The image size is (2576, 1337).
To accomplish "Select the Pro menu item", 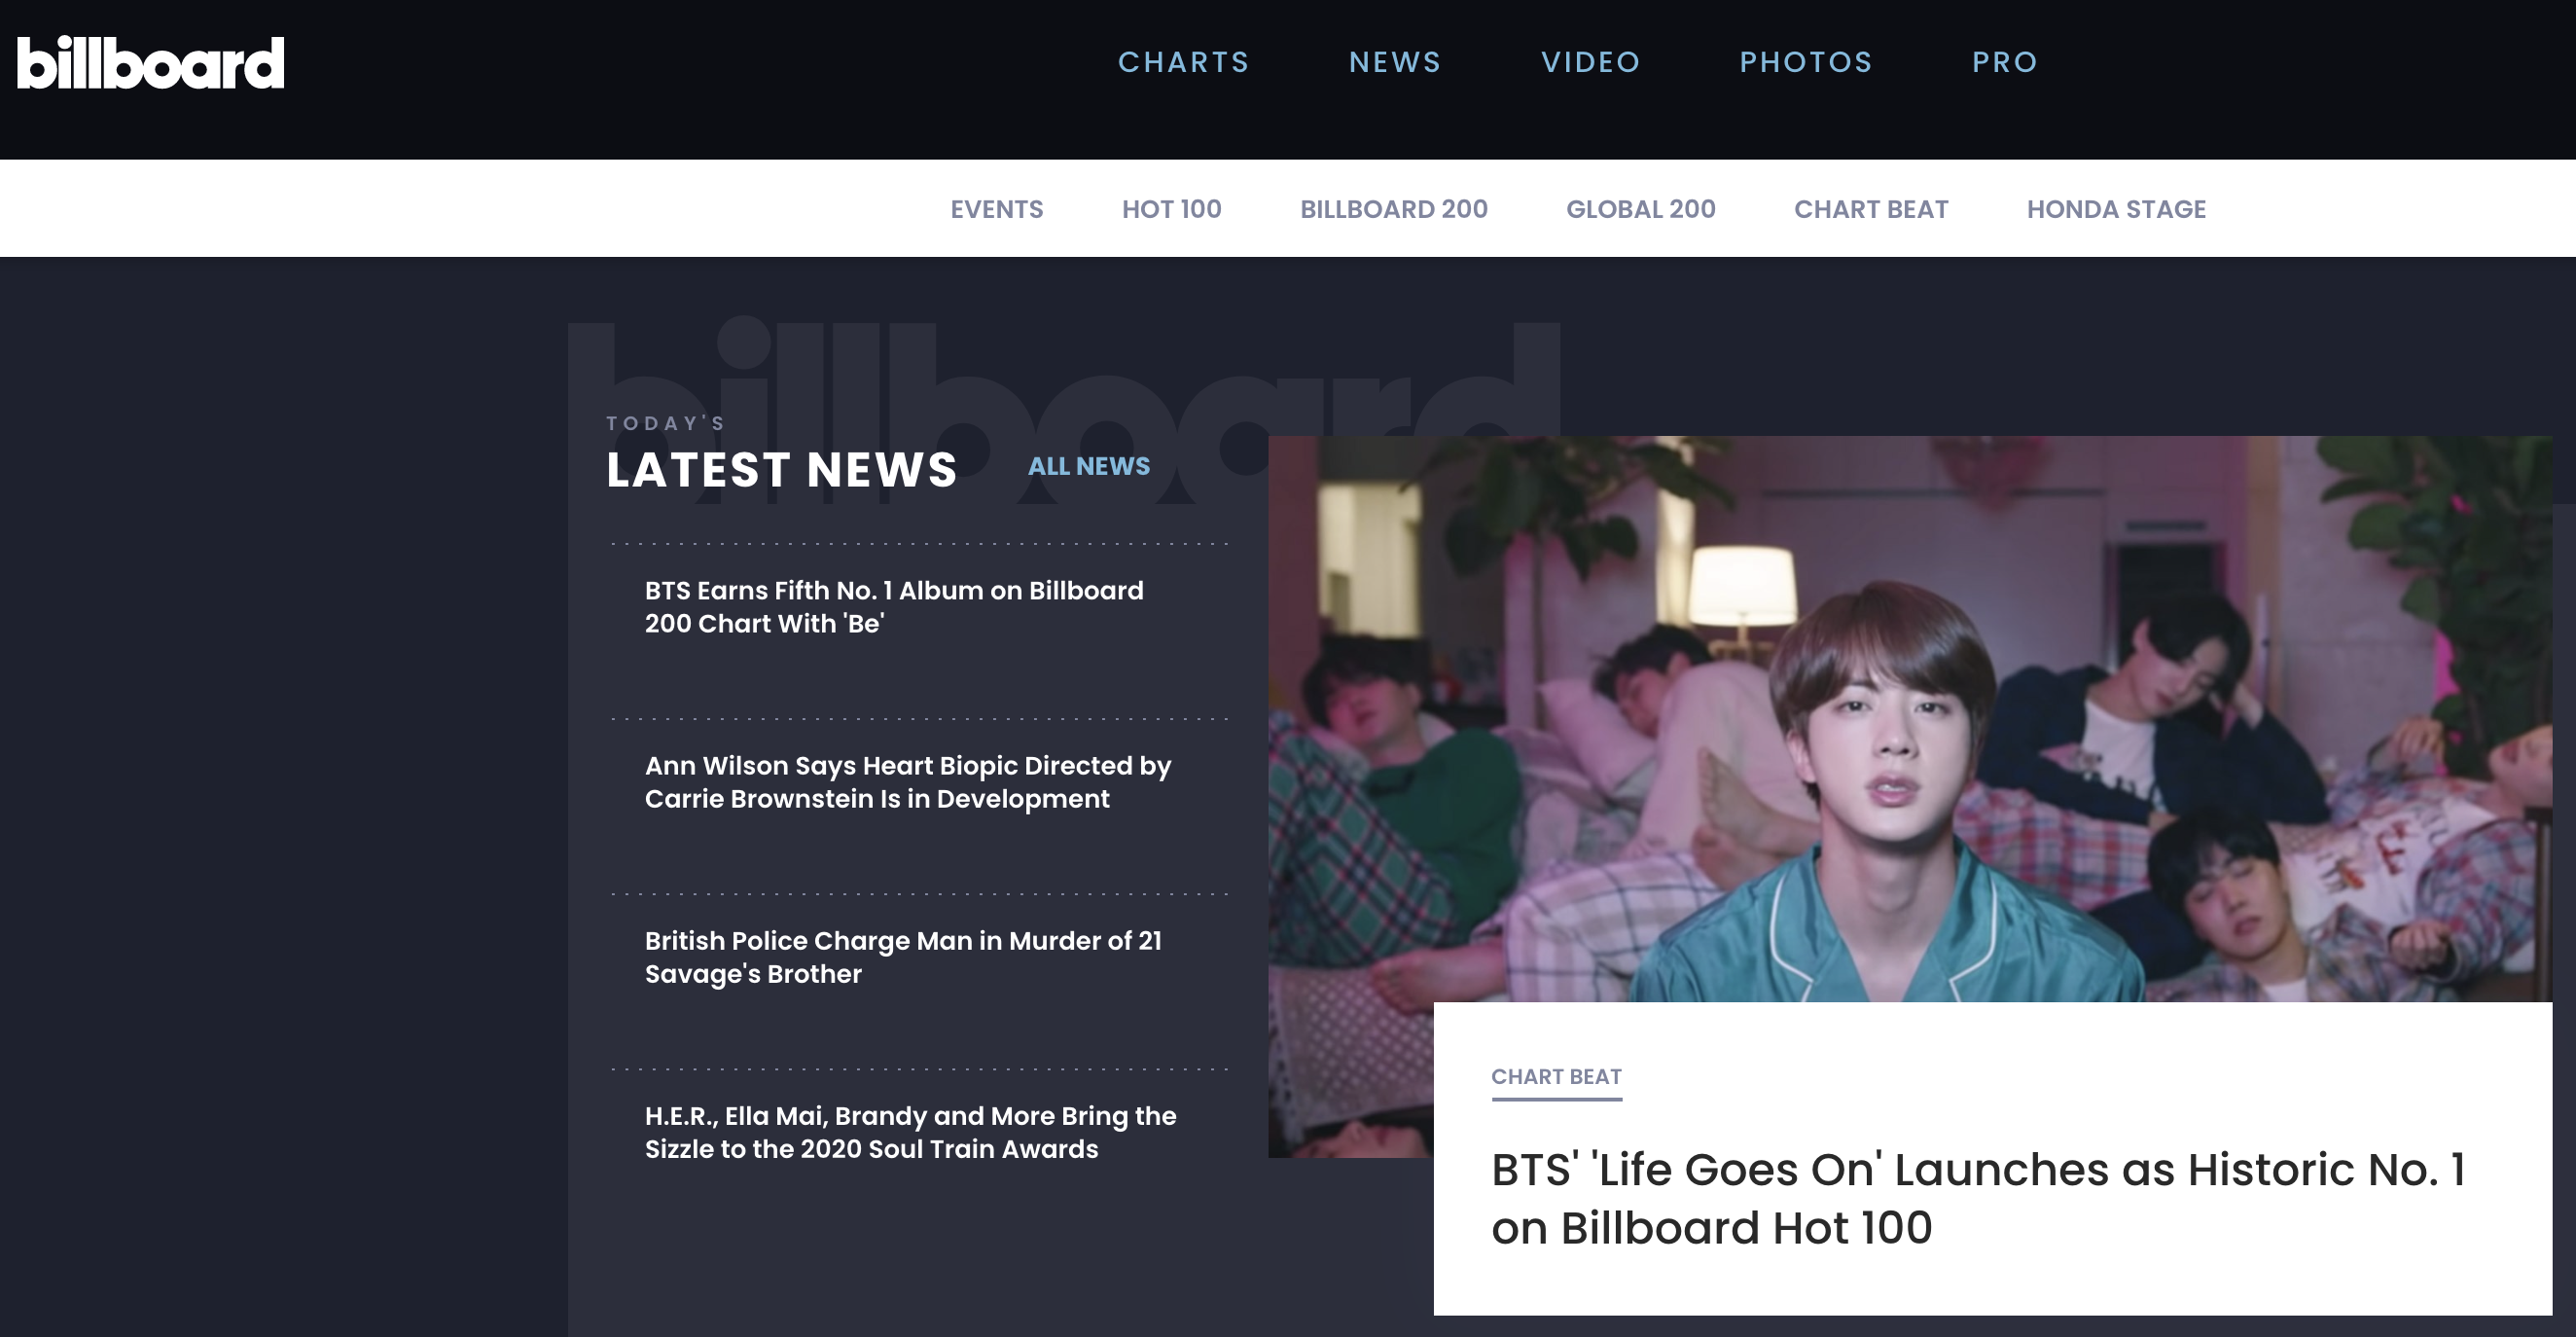I will pyautogui.click(x=2004, y=62).
